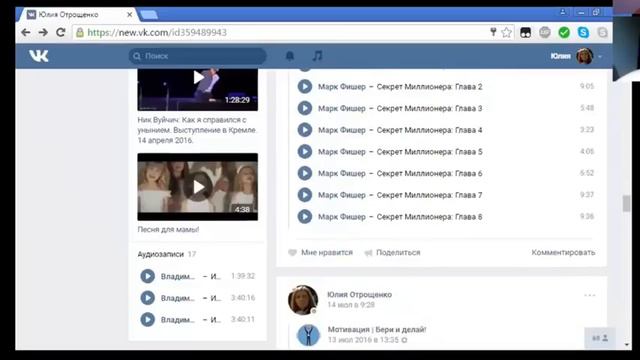Image resolution: width=640 pixels, height=360 pixels.
Task: Open the Ник Вуйчич video title link
Action: click(x=197, y=130)
